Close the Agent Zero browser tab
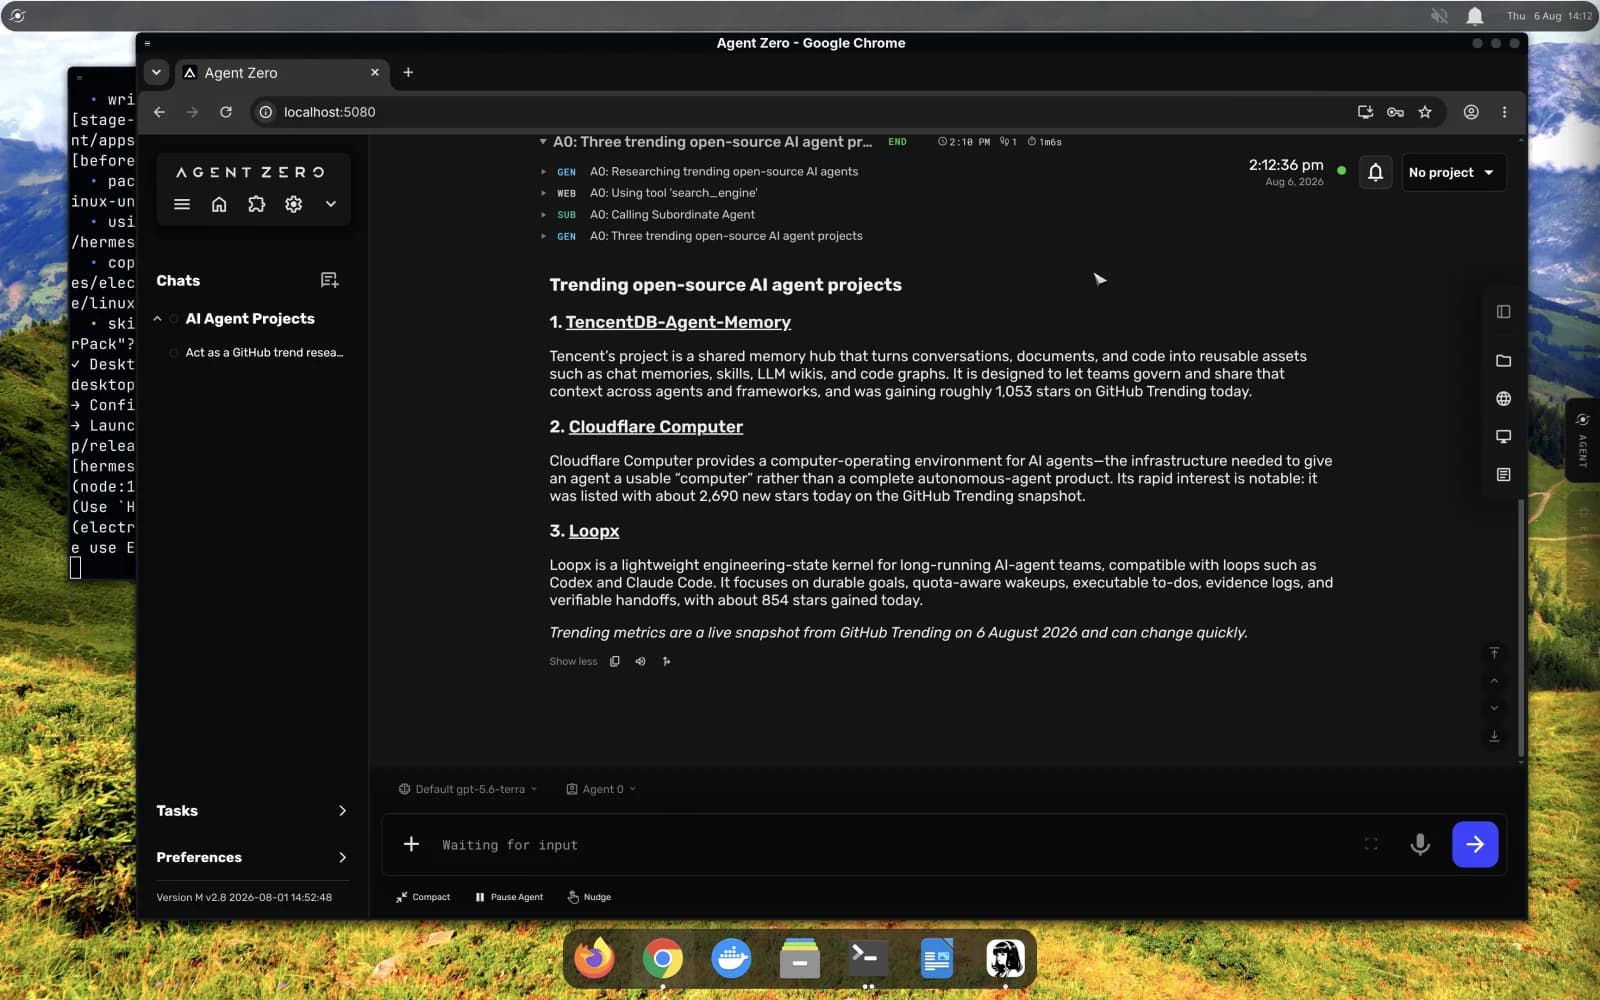The image size is (1600, 1000). click(375, 73)
